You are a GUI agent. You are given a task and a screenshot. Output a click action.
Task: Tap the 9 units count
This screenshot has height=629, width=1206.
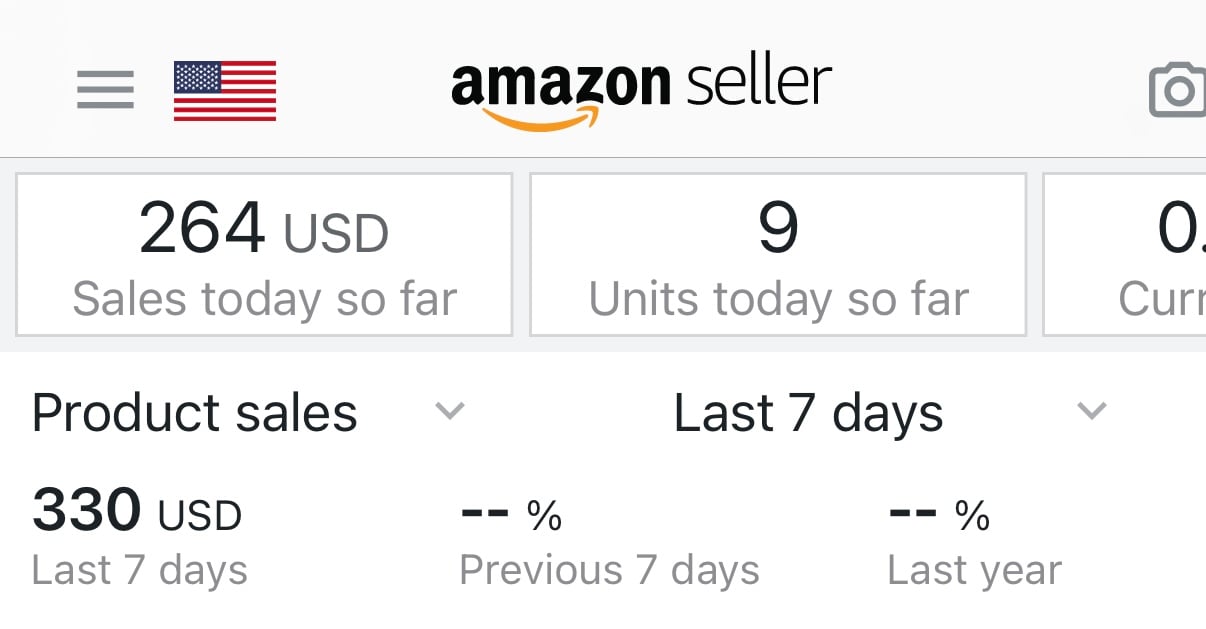point(778,229)
